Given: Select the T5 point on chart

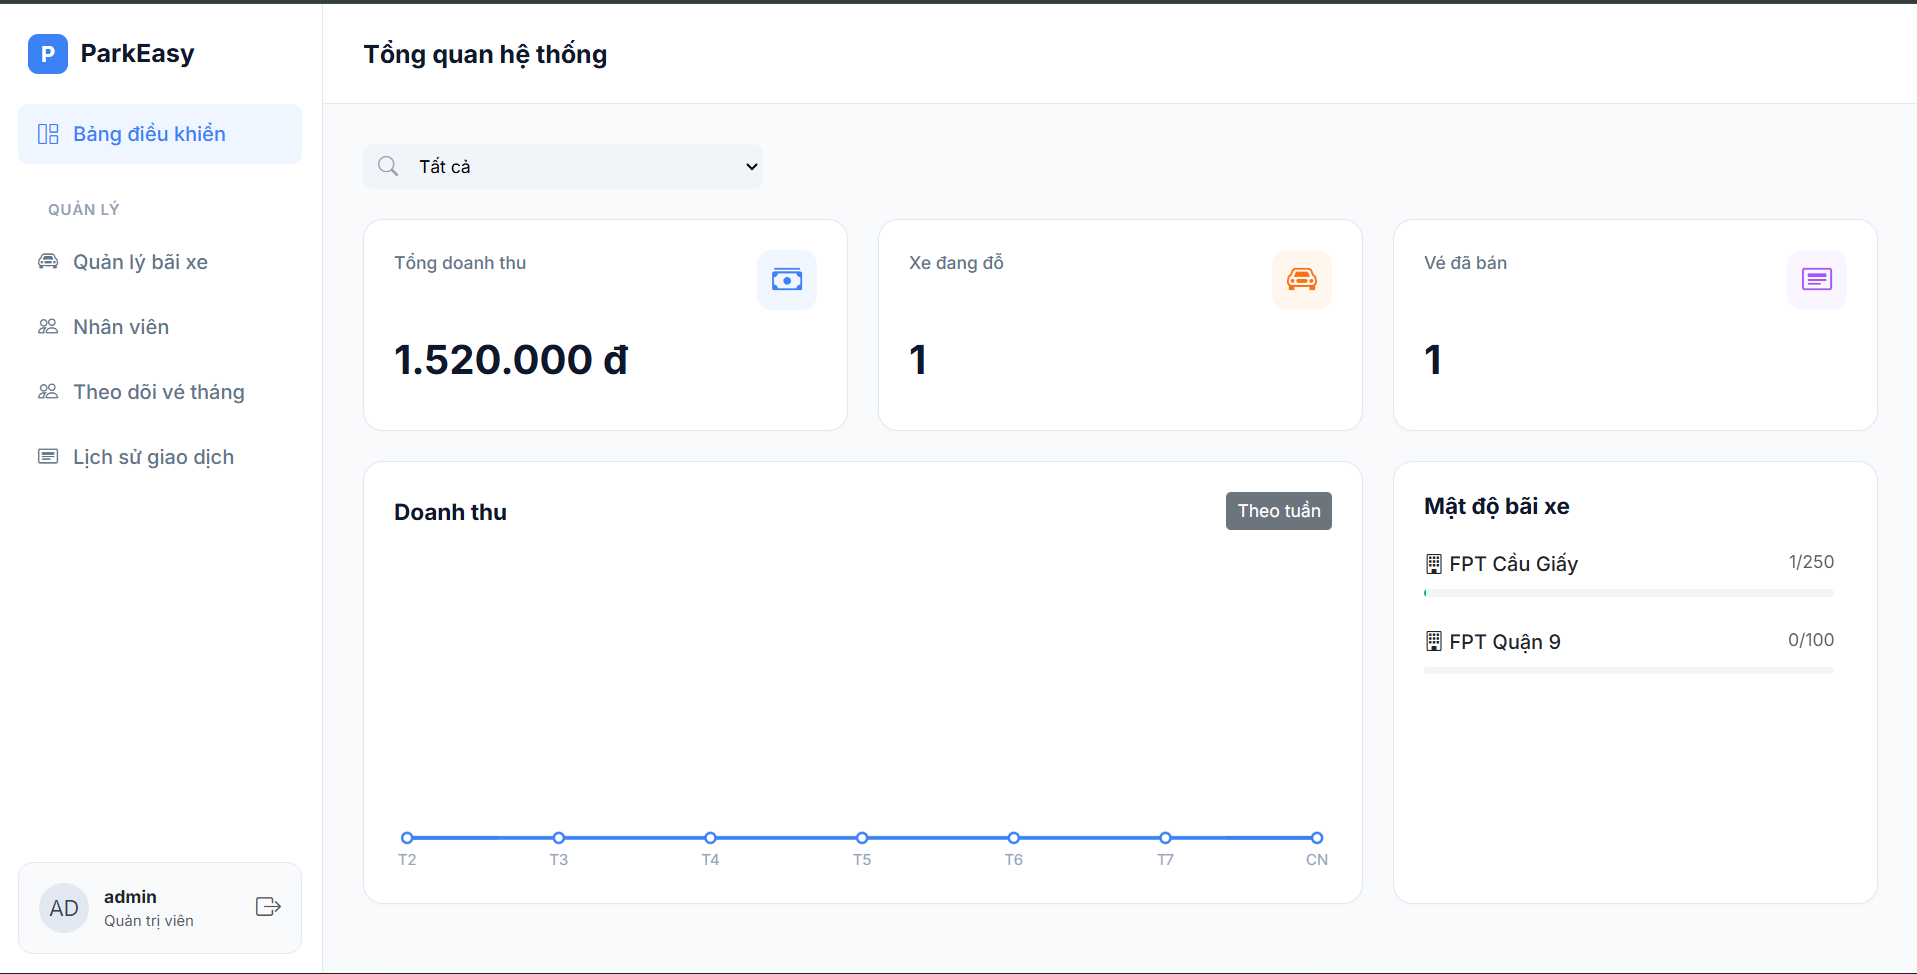Looking at the screenshot, I should (x=862, y=838).
